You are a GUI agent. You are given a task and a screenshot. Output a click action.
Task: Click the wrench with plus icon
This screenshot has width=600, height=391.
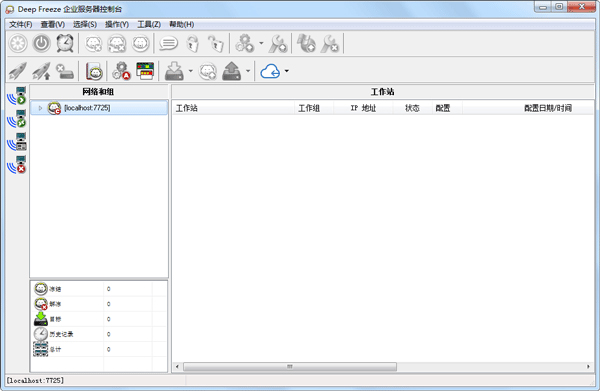pos(278,44)
